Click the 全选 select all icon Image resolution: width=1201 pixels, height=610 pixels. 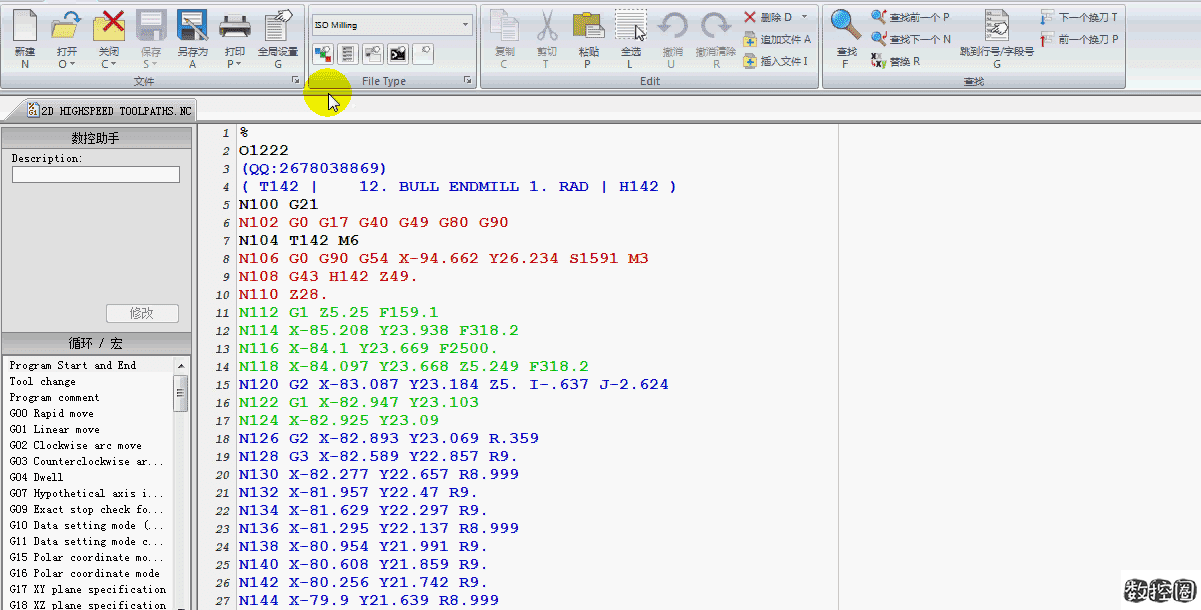(x=631, y=28)
